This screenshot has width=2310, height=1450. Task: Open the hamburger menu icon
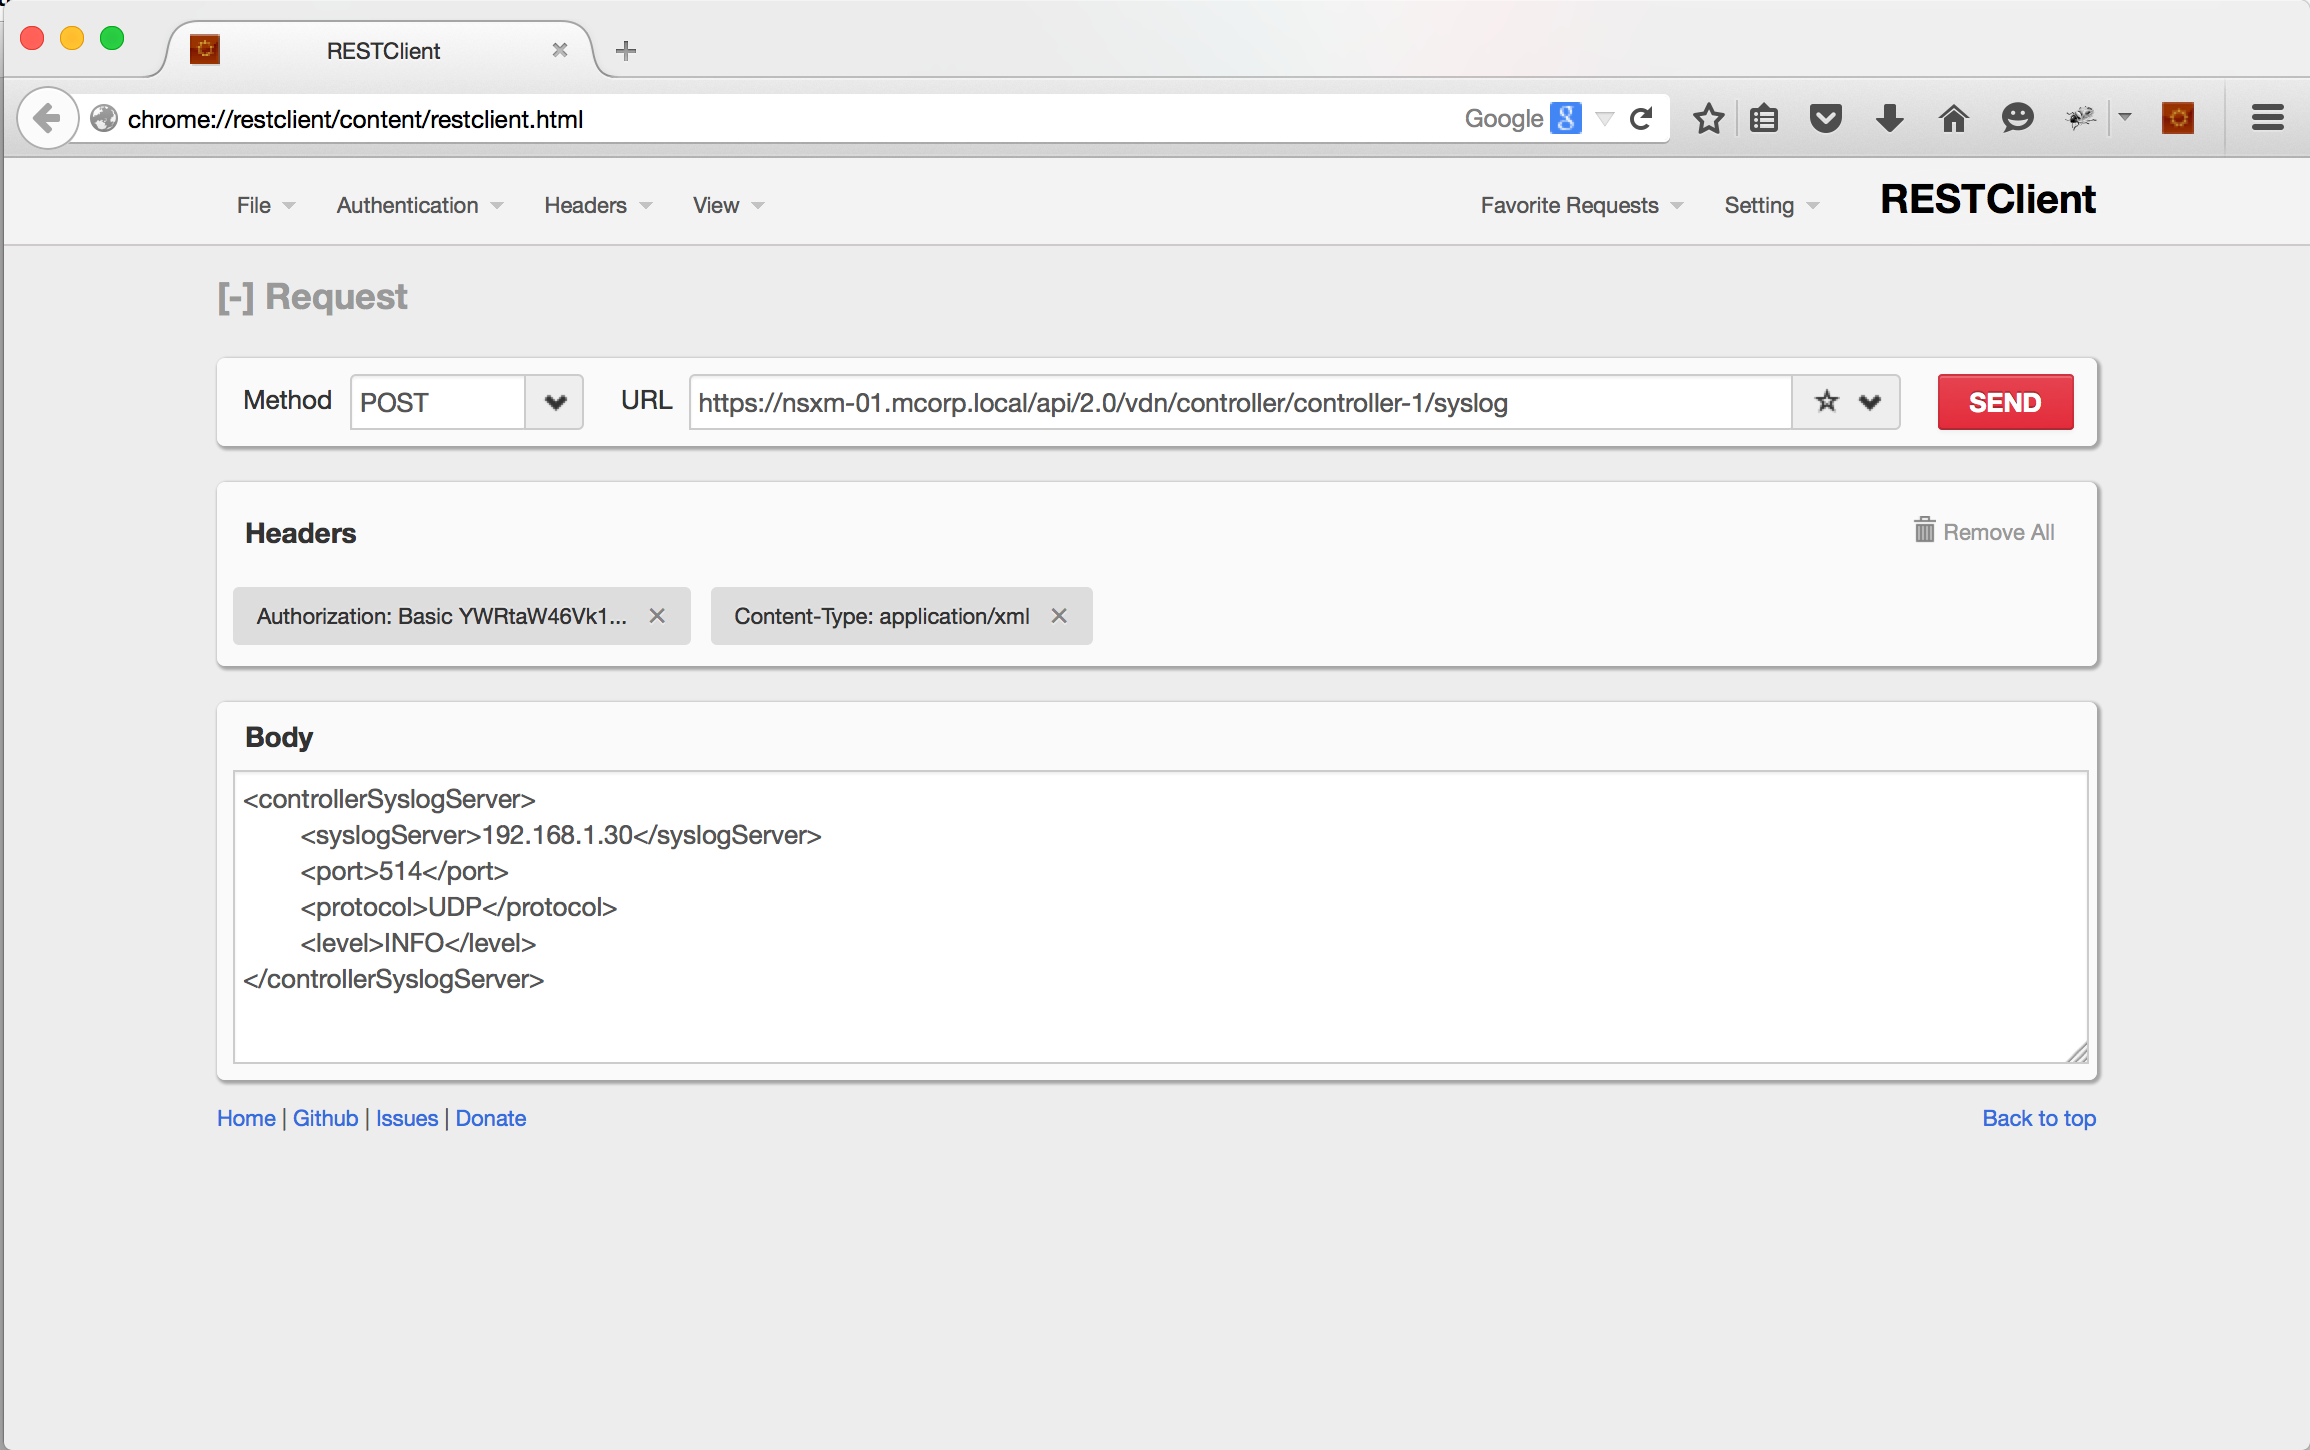click(2267, 118)
